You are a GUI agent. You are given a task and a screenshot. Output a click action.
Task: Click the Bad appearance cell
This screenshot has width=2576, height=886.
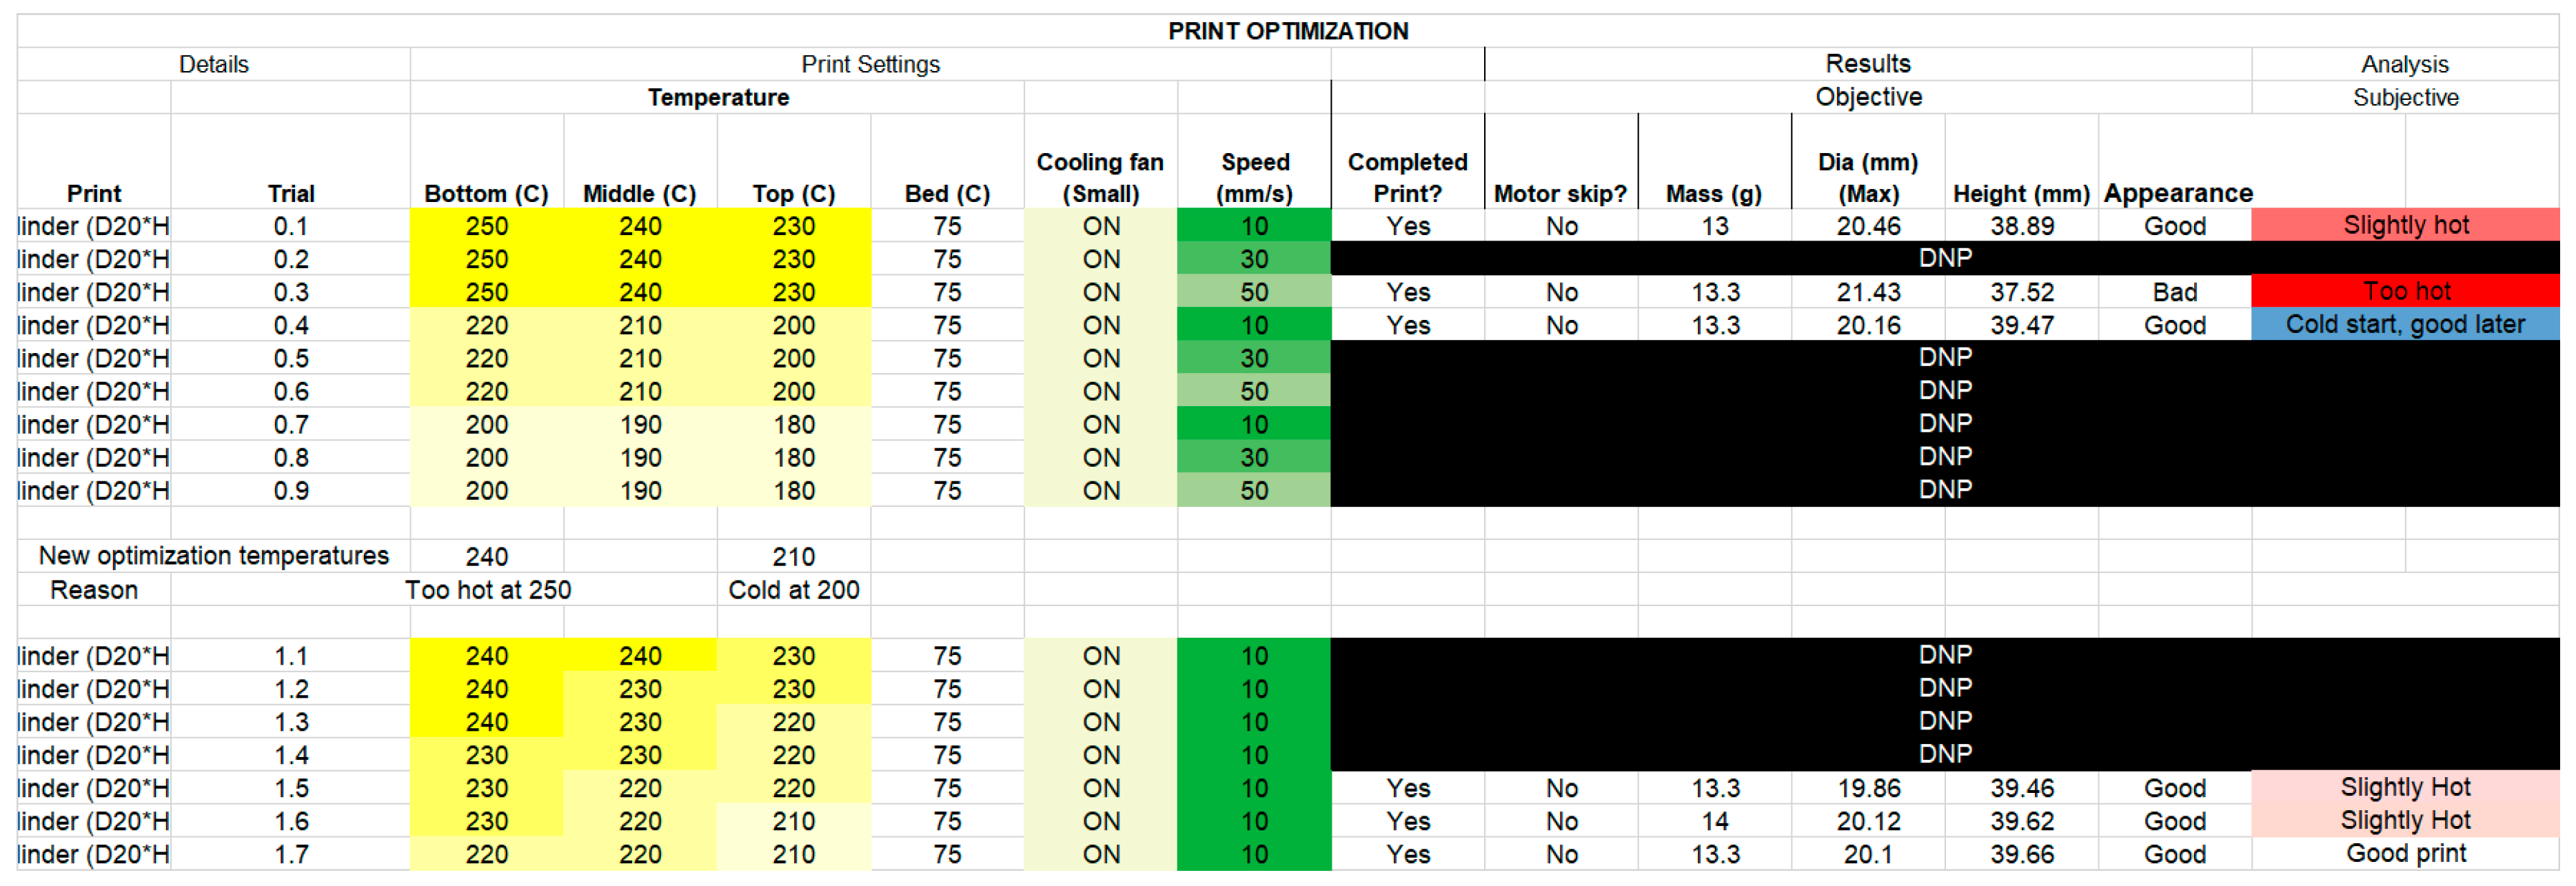pyautogui.click(x=2174, y=292)
